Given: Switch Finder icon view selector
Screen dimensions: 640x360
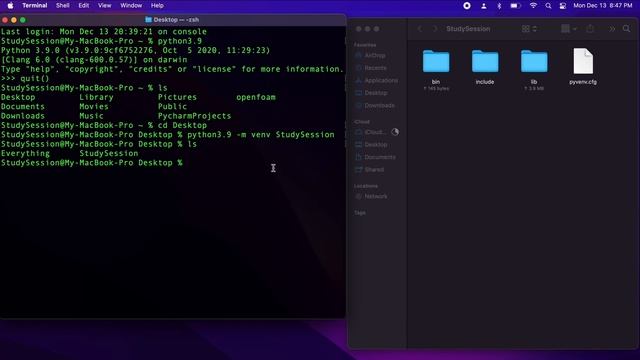Looking at the screenshot, I should pos(529,29).
